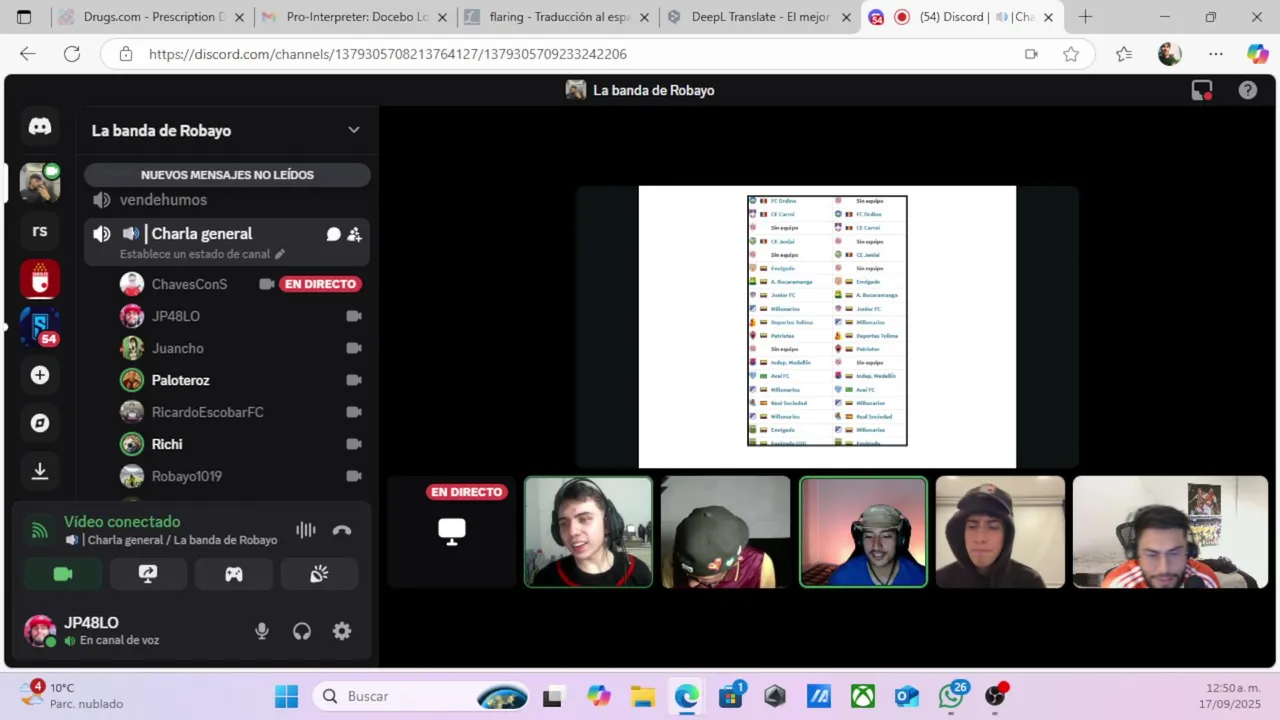The height and width of the screenshot is (720, 1280).
Task: Click taskbar Buscar search box
Action: (x=422, y=696)
